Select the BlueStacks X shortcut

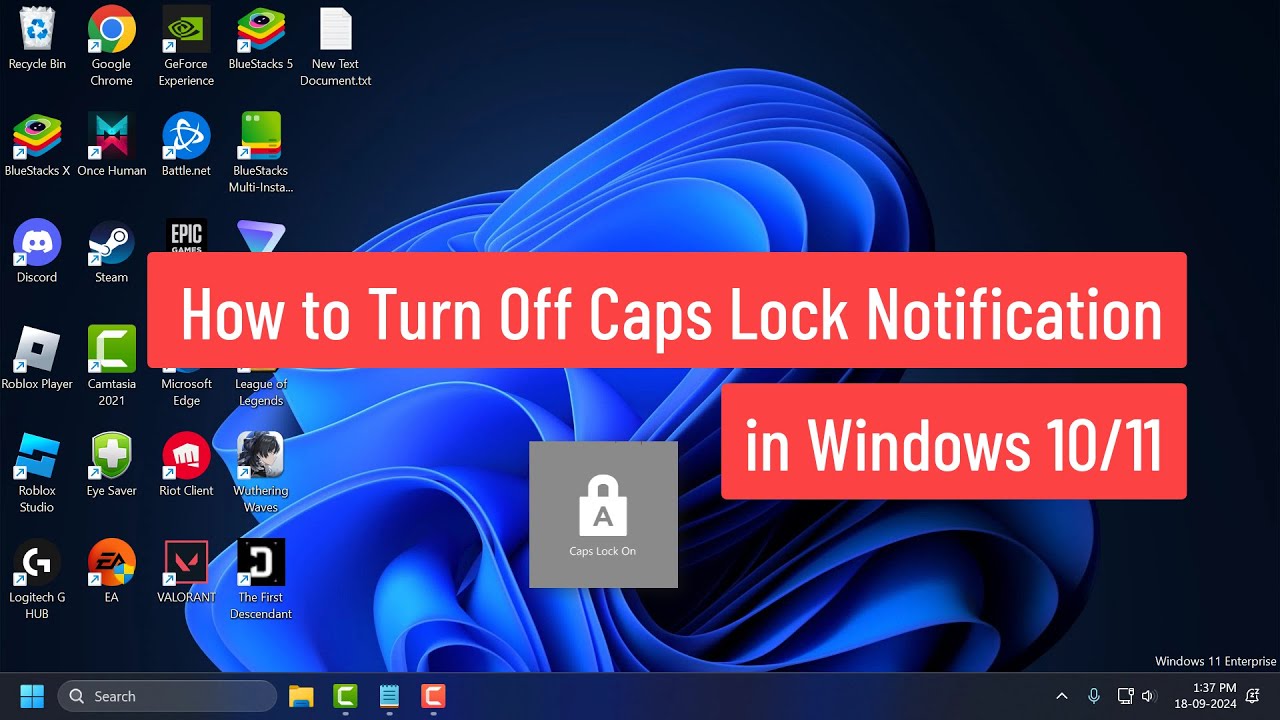[x=37, y=145]
